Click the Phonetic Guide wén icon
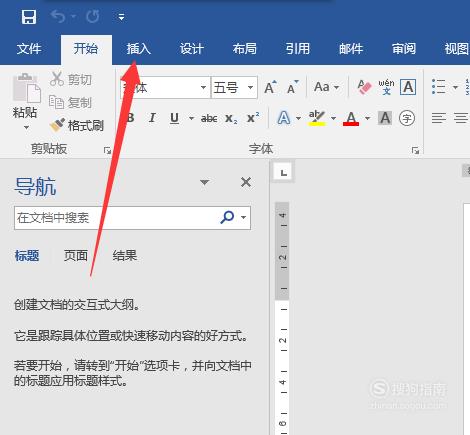 click(x=386, y=87)
